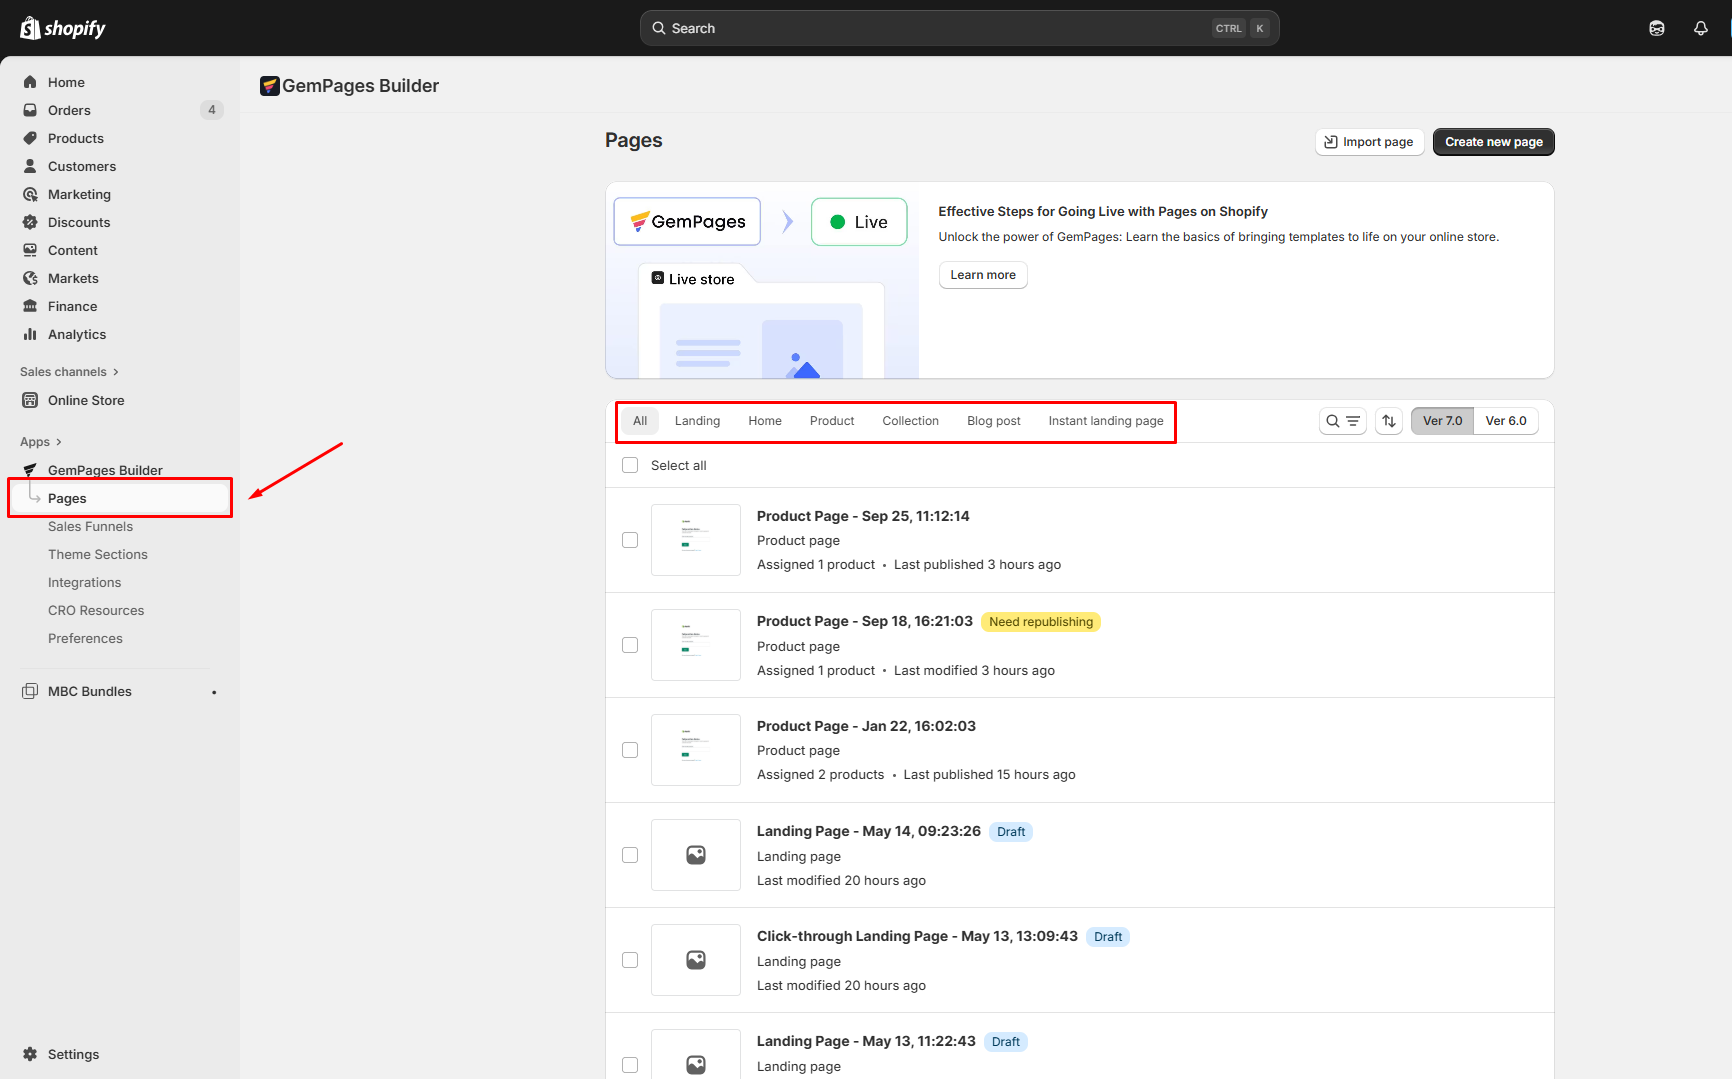Open Online Store sales channel

[x=86, y=400]
